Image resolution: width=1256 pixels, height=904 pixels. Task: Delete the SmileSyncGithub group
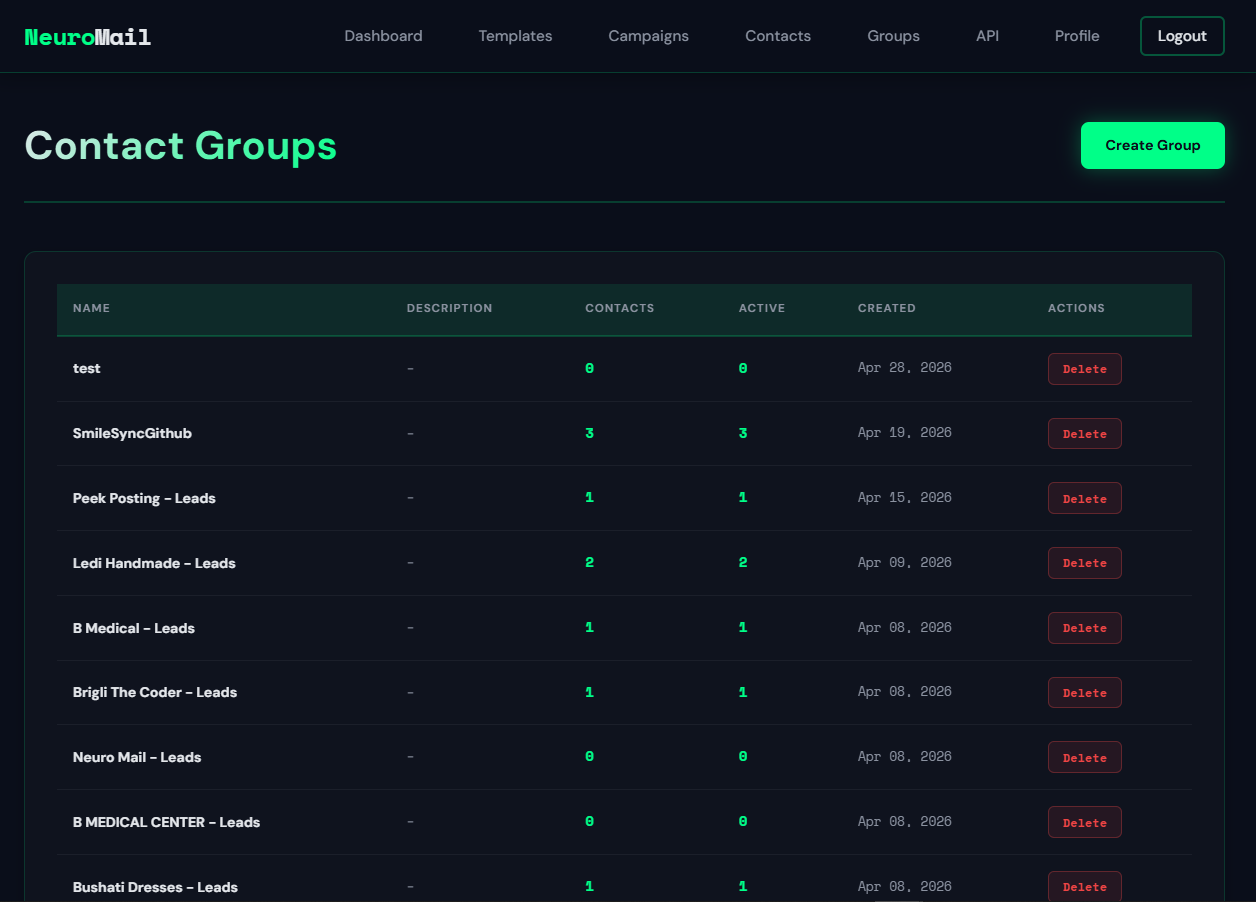tap(1085, 434)
